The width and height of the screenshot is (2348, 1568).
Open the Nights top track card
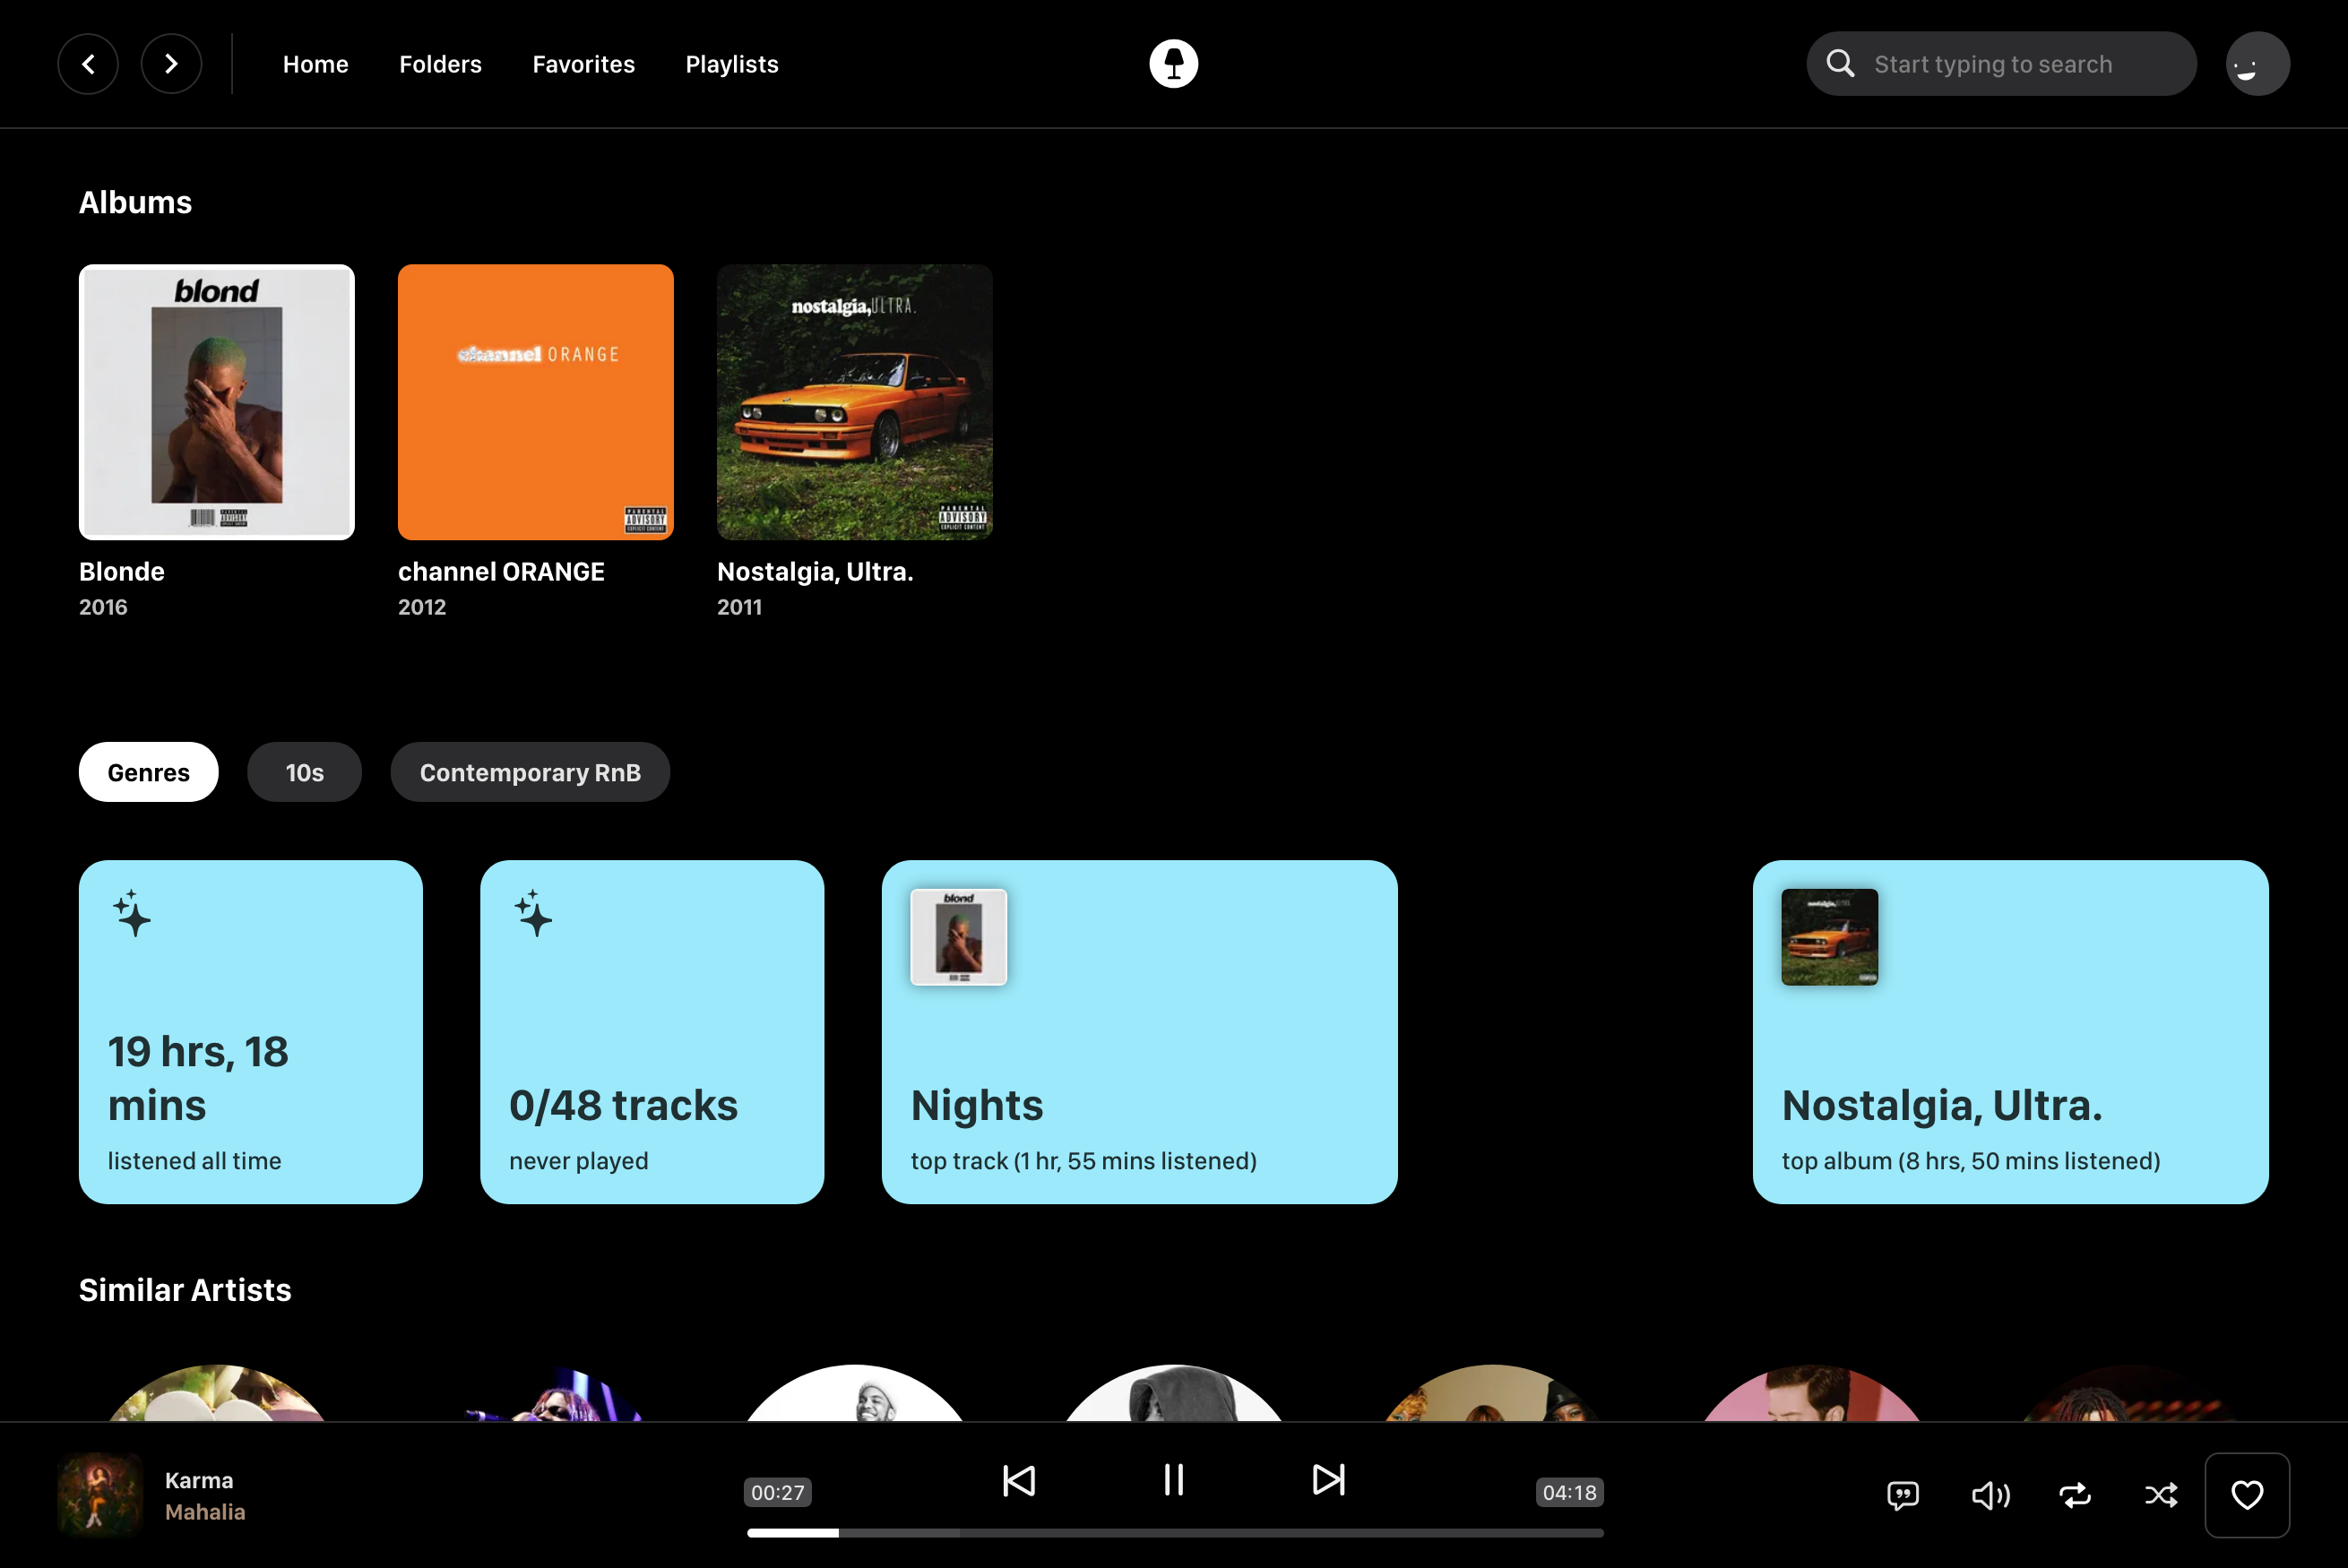click(1140, 1032)
